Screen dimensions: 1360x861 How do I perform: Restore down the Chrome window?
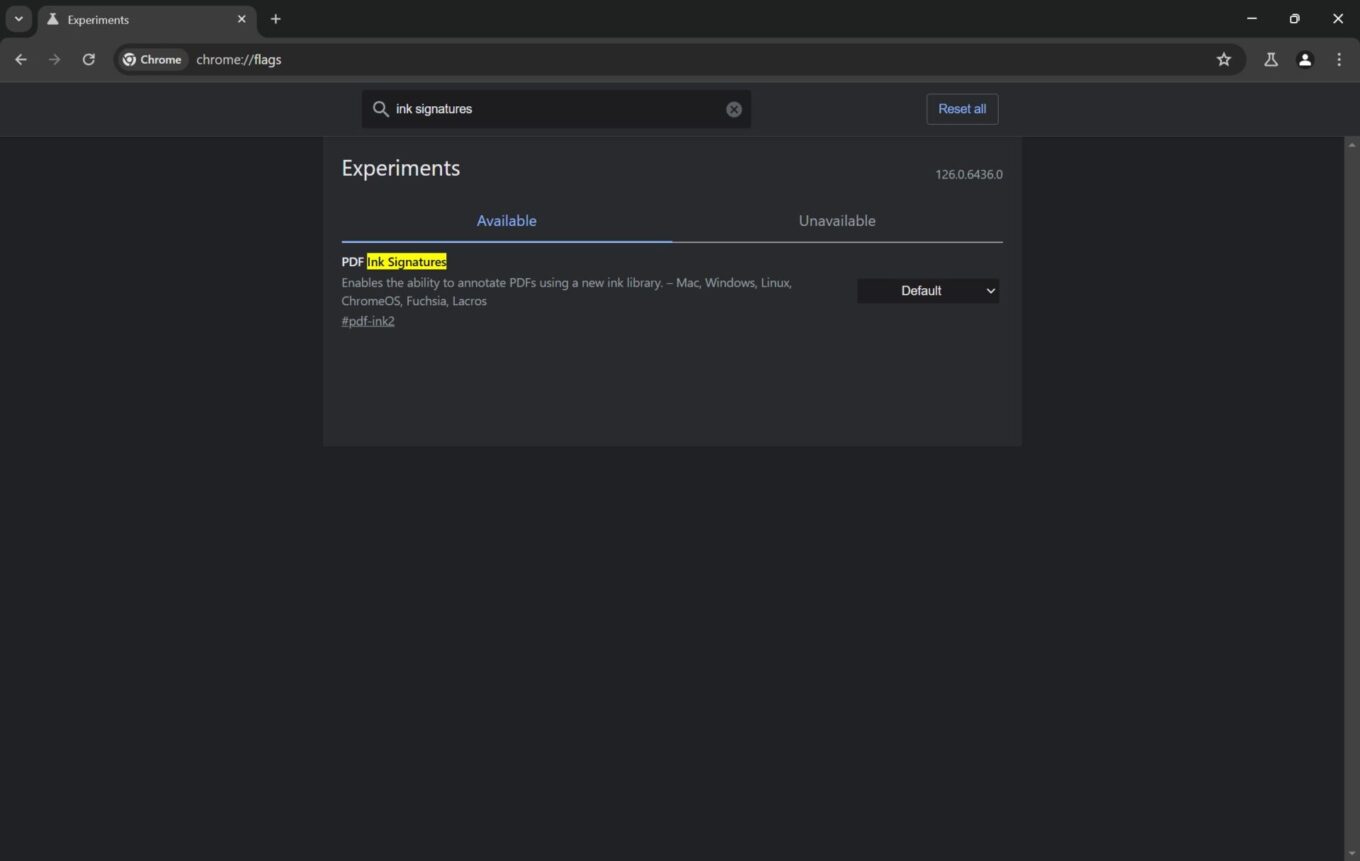point(1295,19)
